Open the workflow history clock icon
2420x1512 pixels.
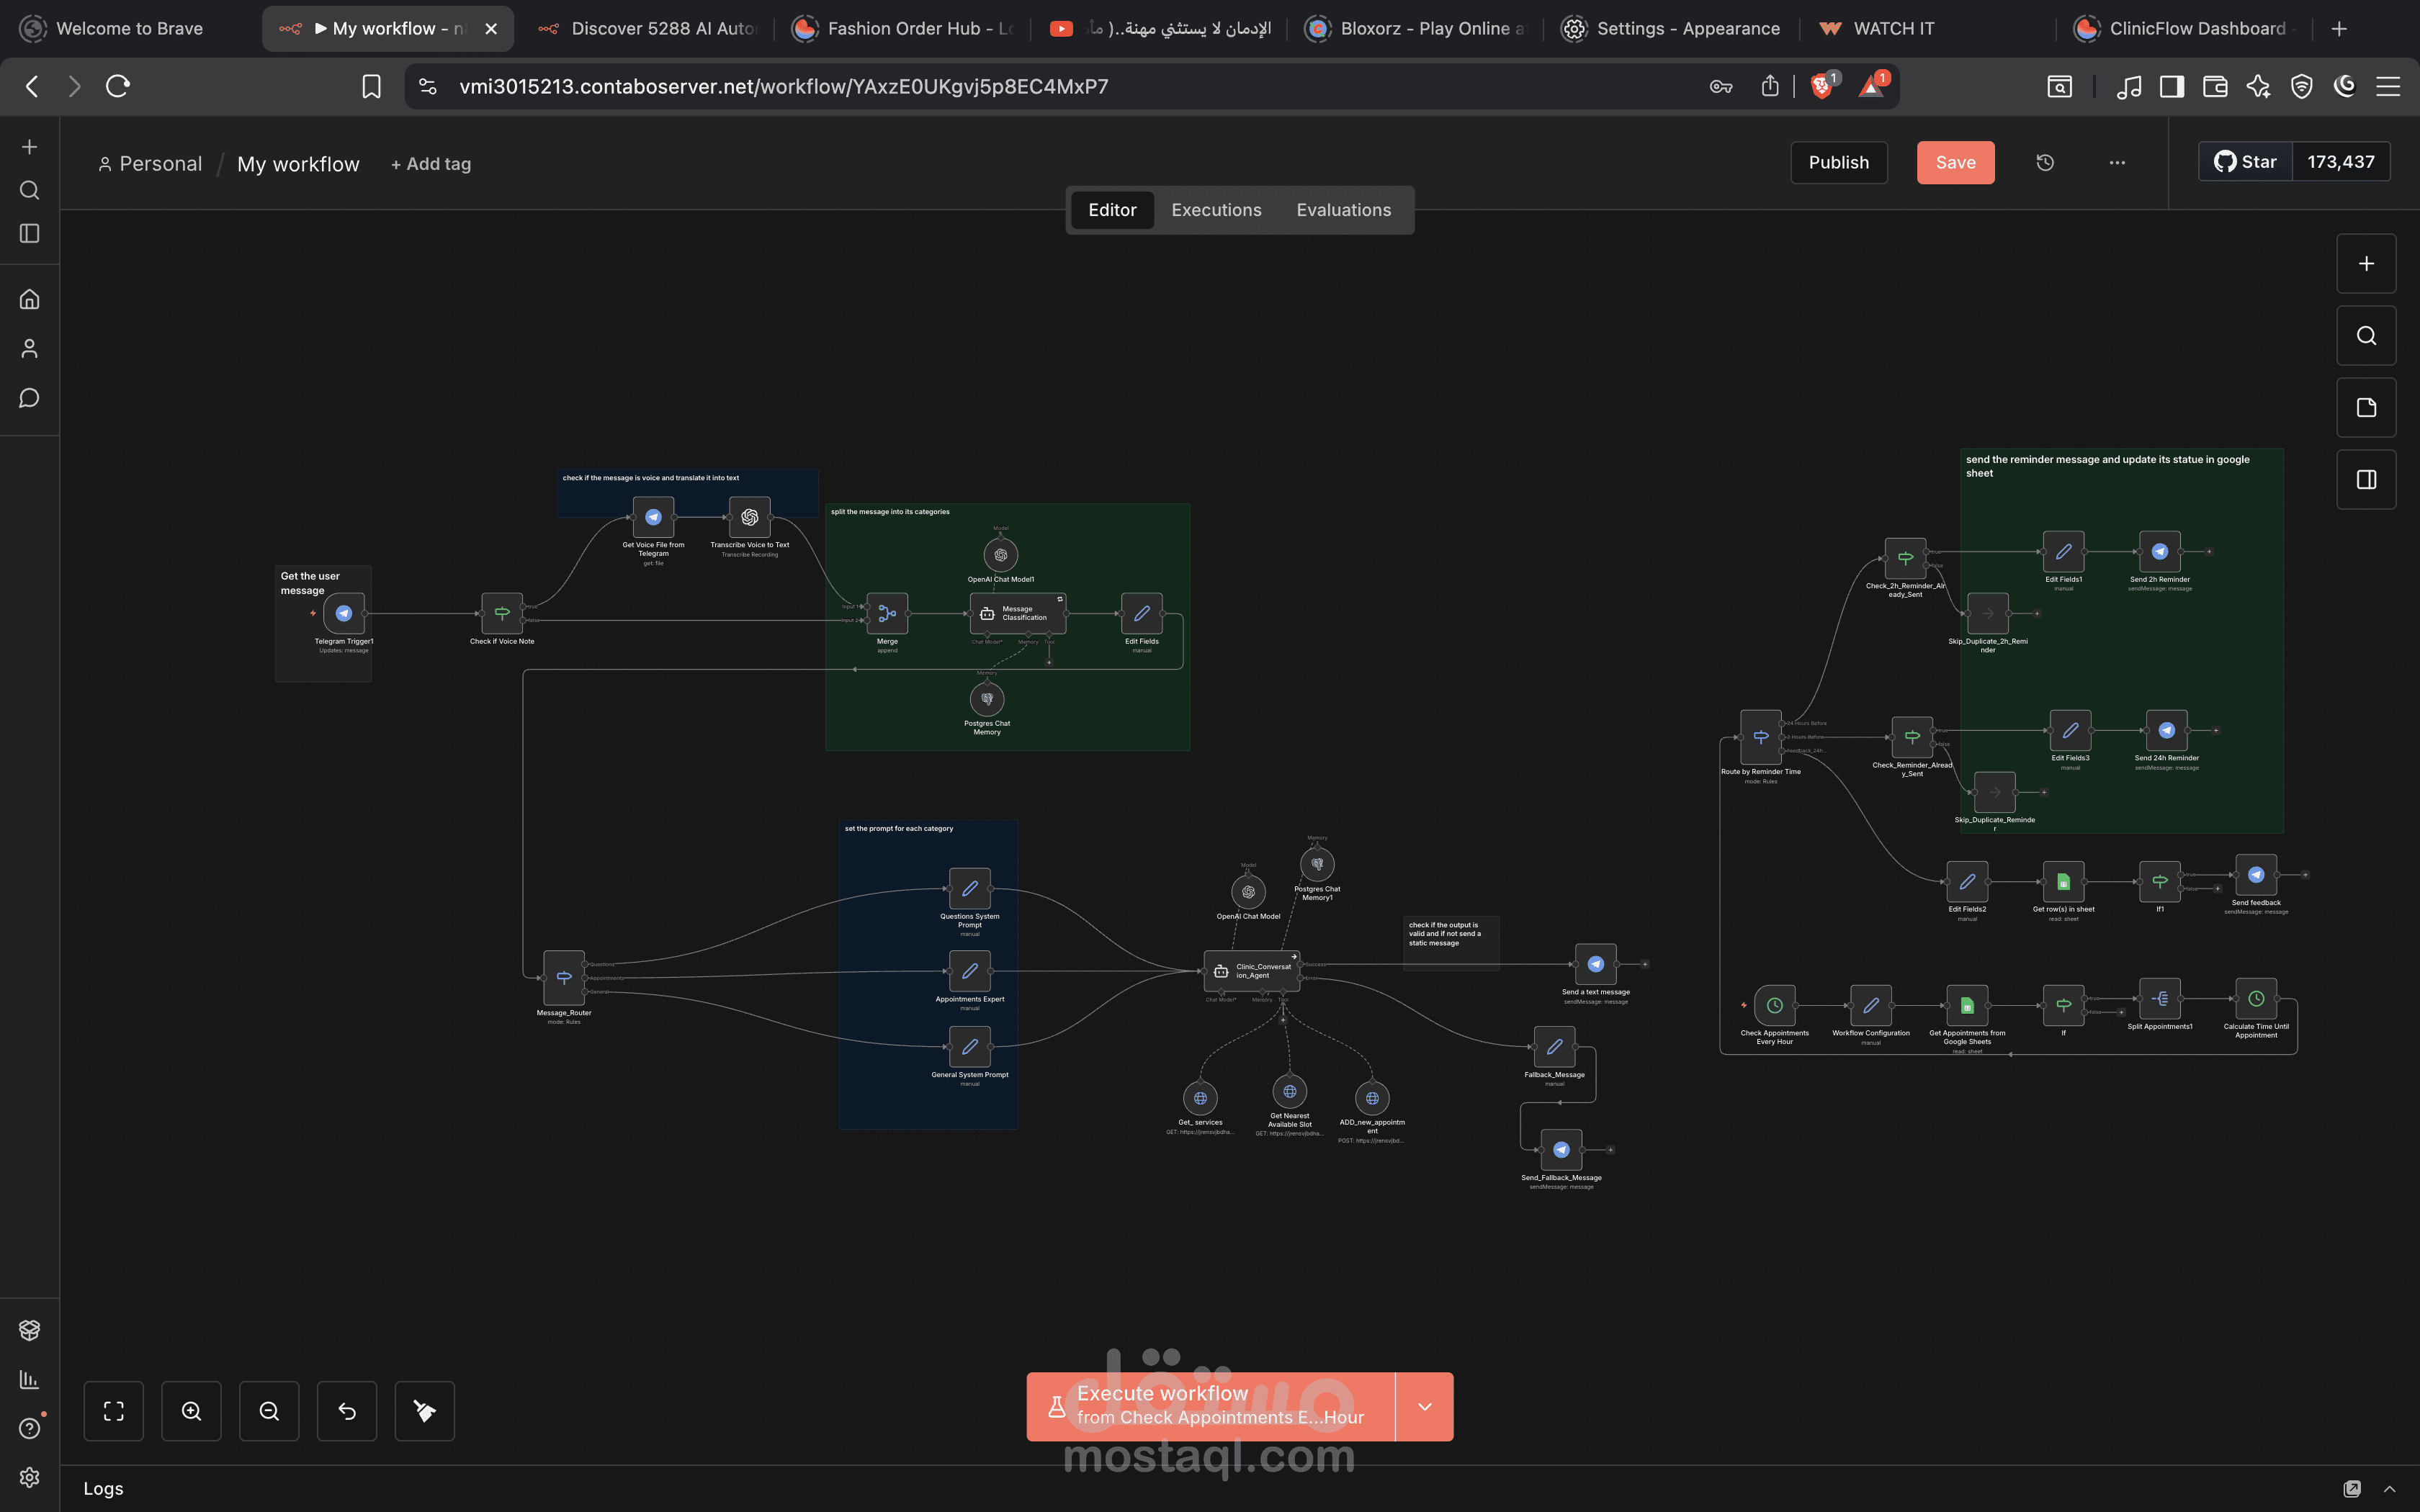pos(2045,162)
